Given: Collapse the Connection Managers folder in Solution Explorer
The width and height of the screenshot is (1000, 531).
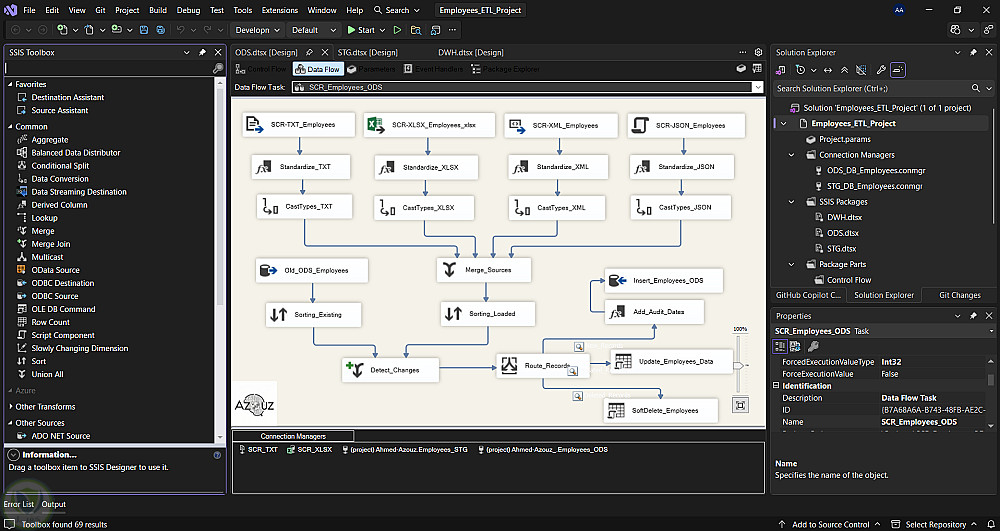Looking at the screenshot, I should pyautogui.click(x=791, y=155).
